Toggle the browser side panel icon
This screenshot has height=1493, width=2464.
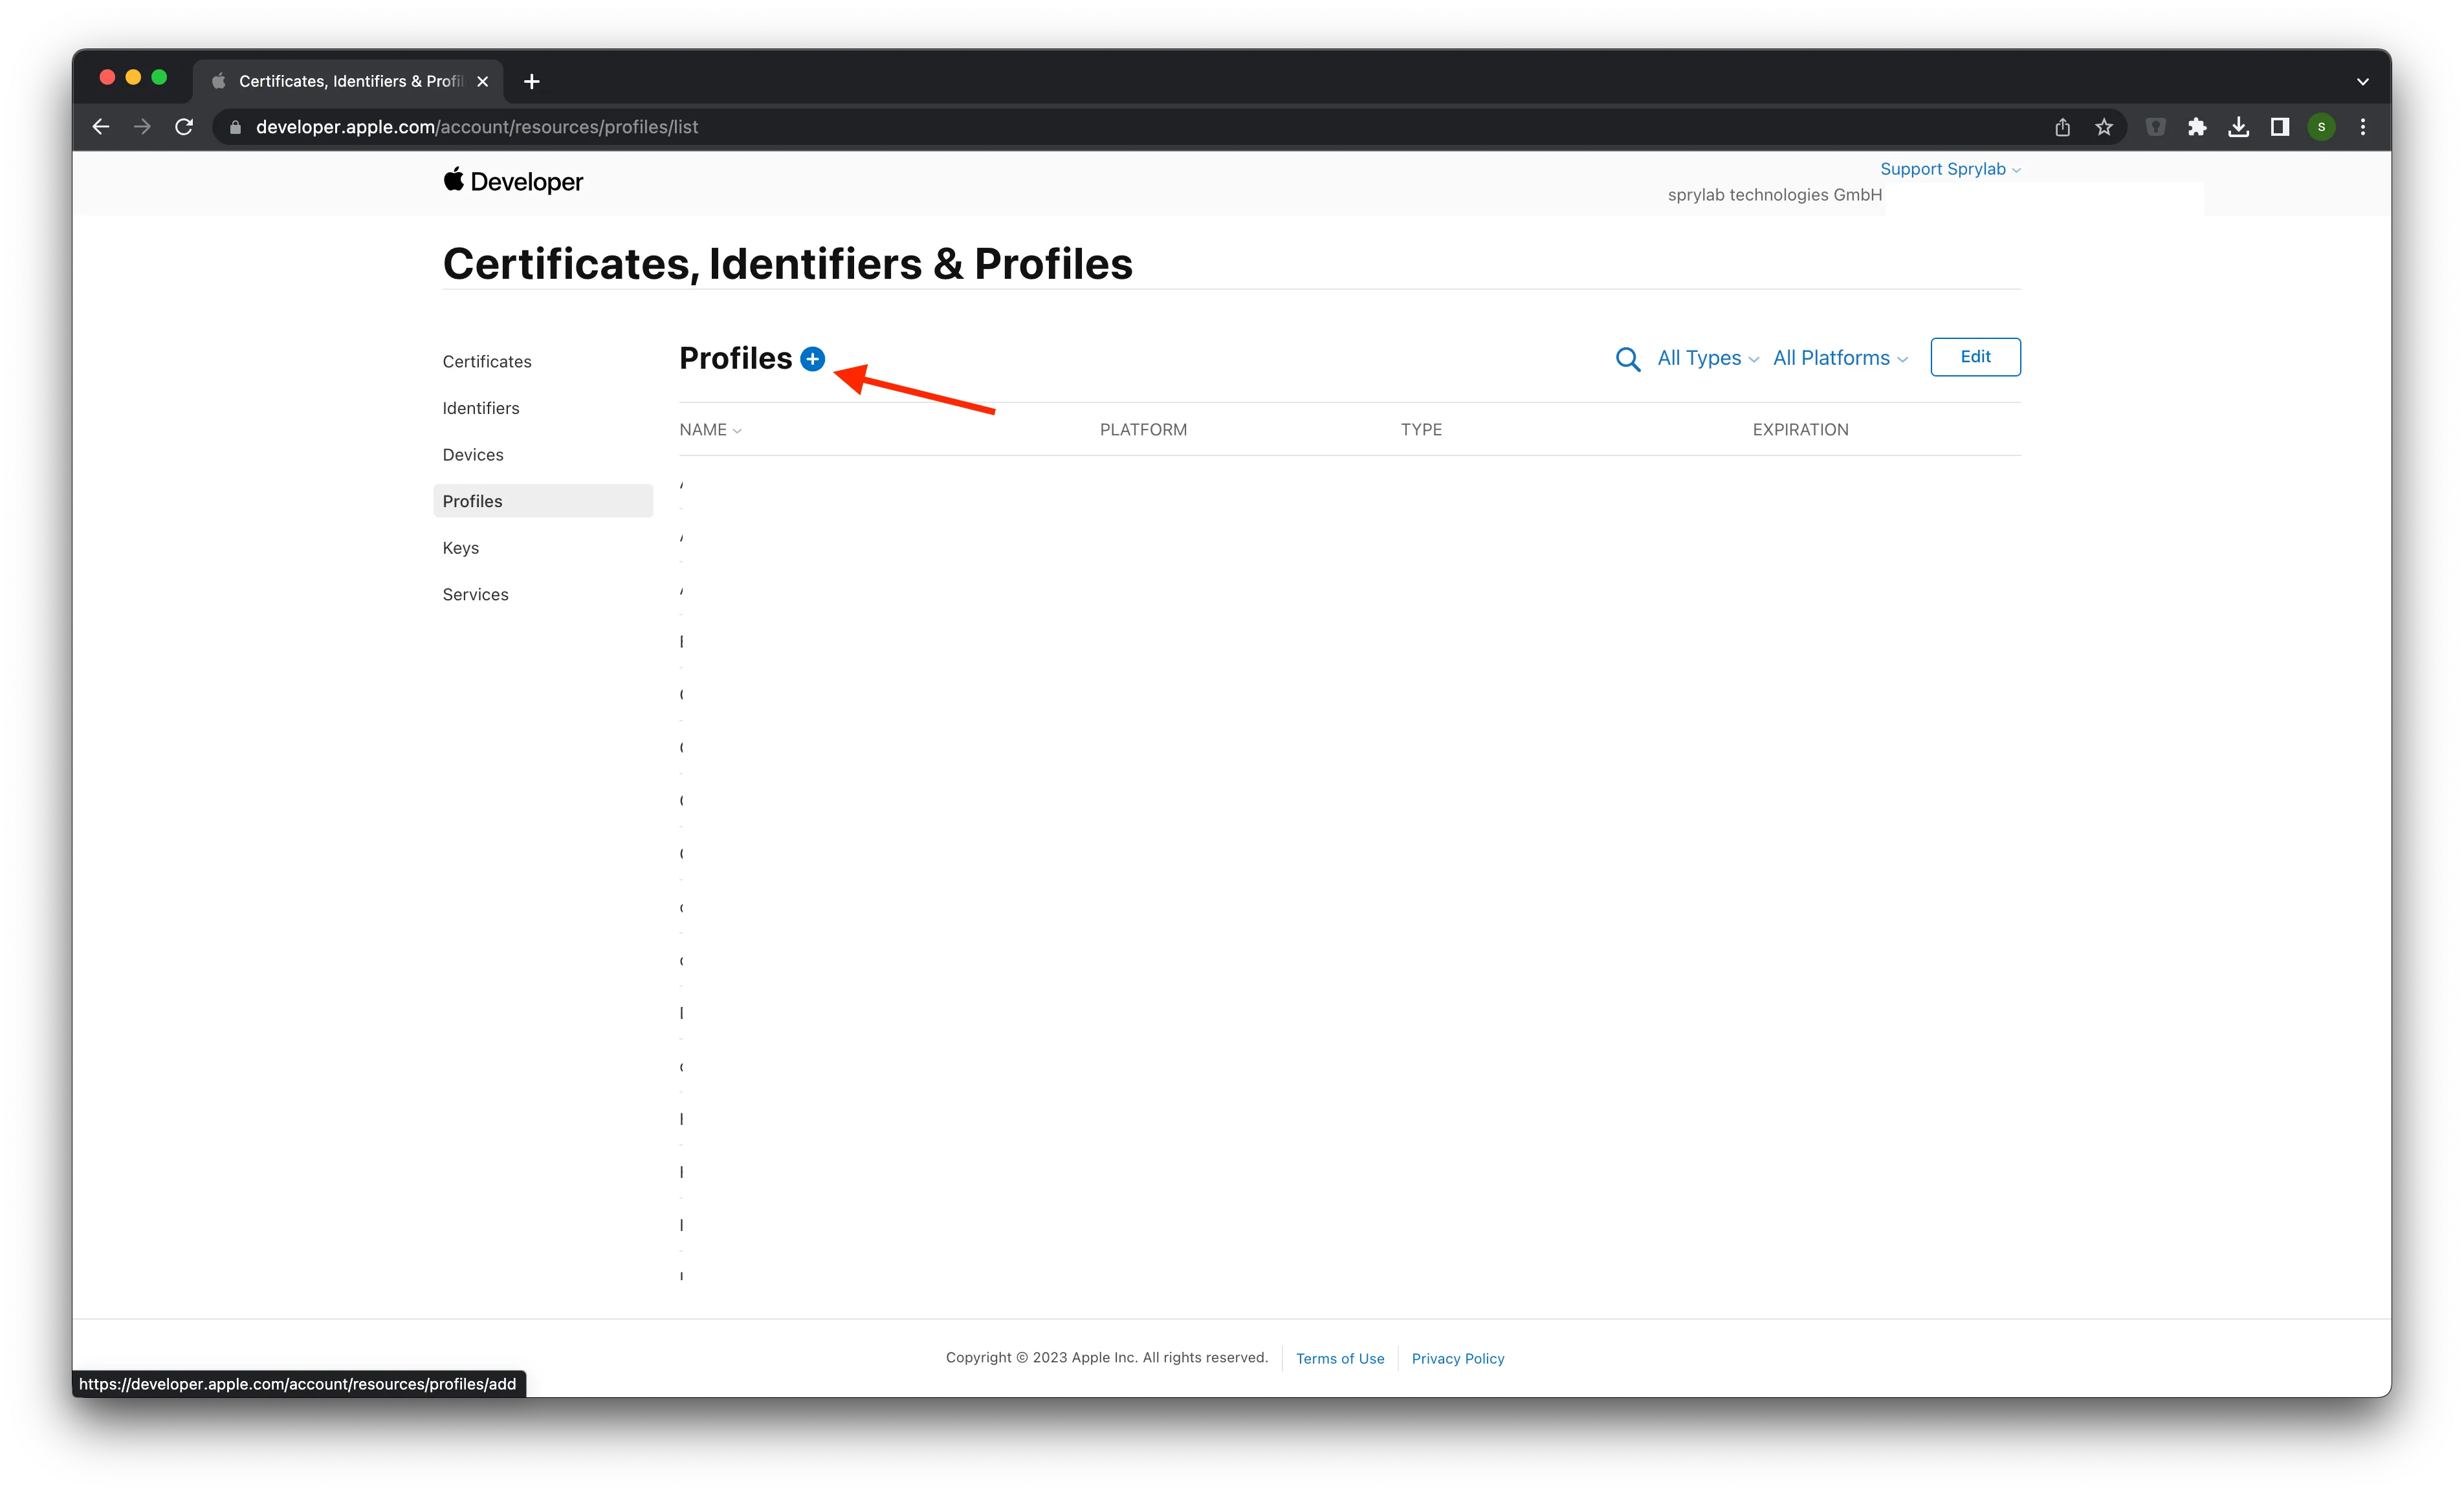[x=2280, y=127]
